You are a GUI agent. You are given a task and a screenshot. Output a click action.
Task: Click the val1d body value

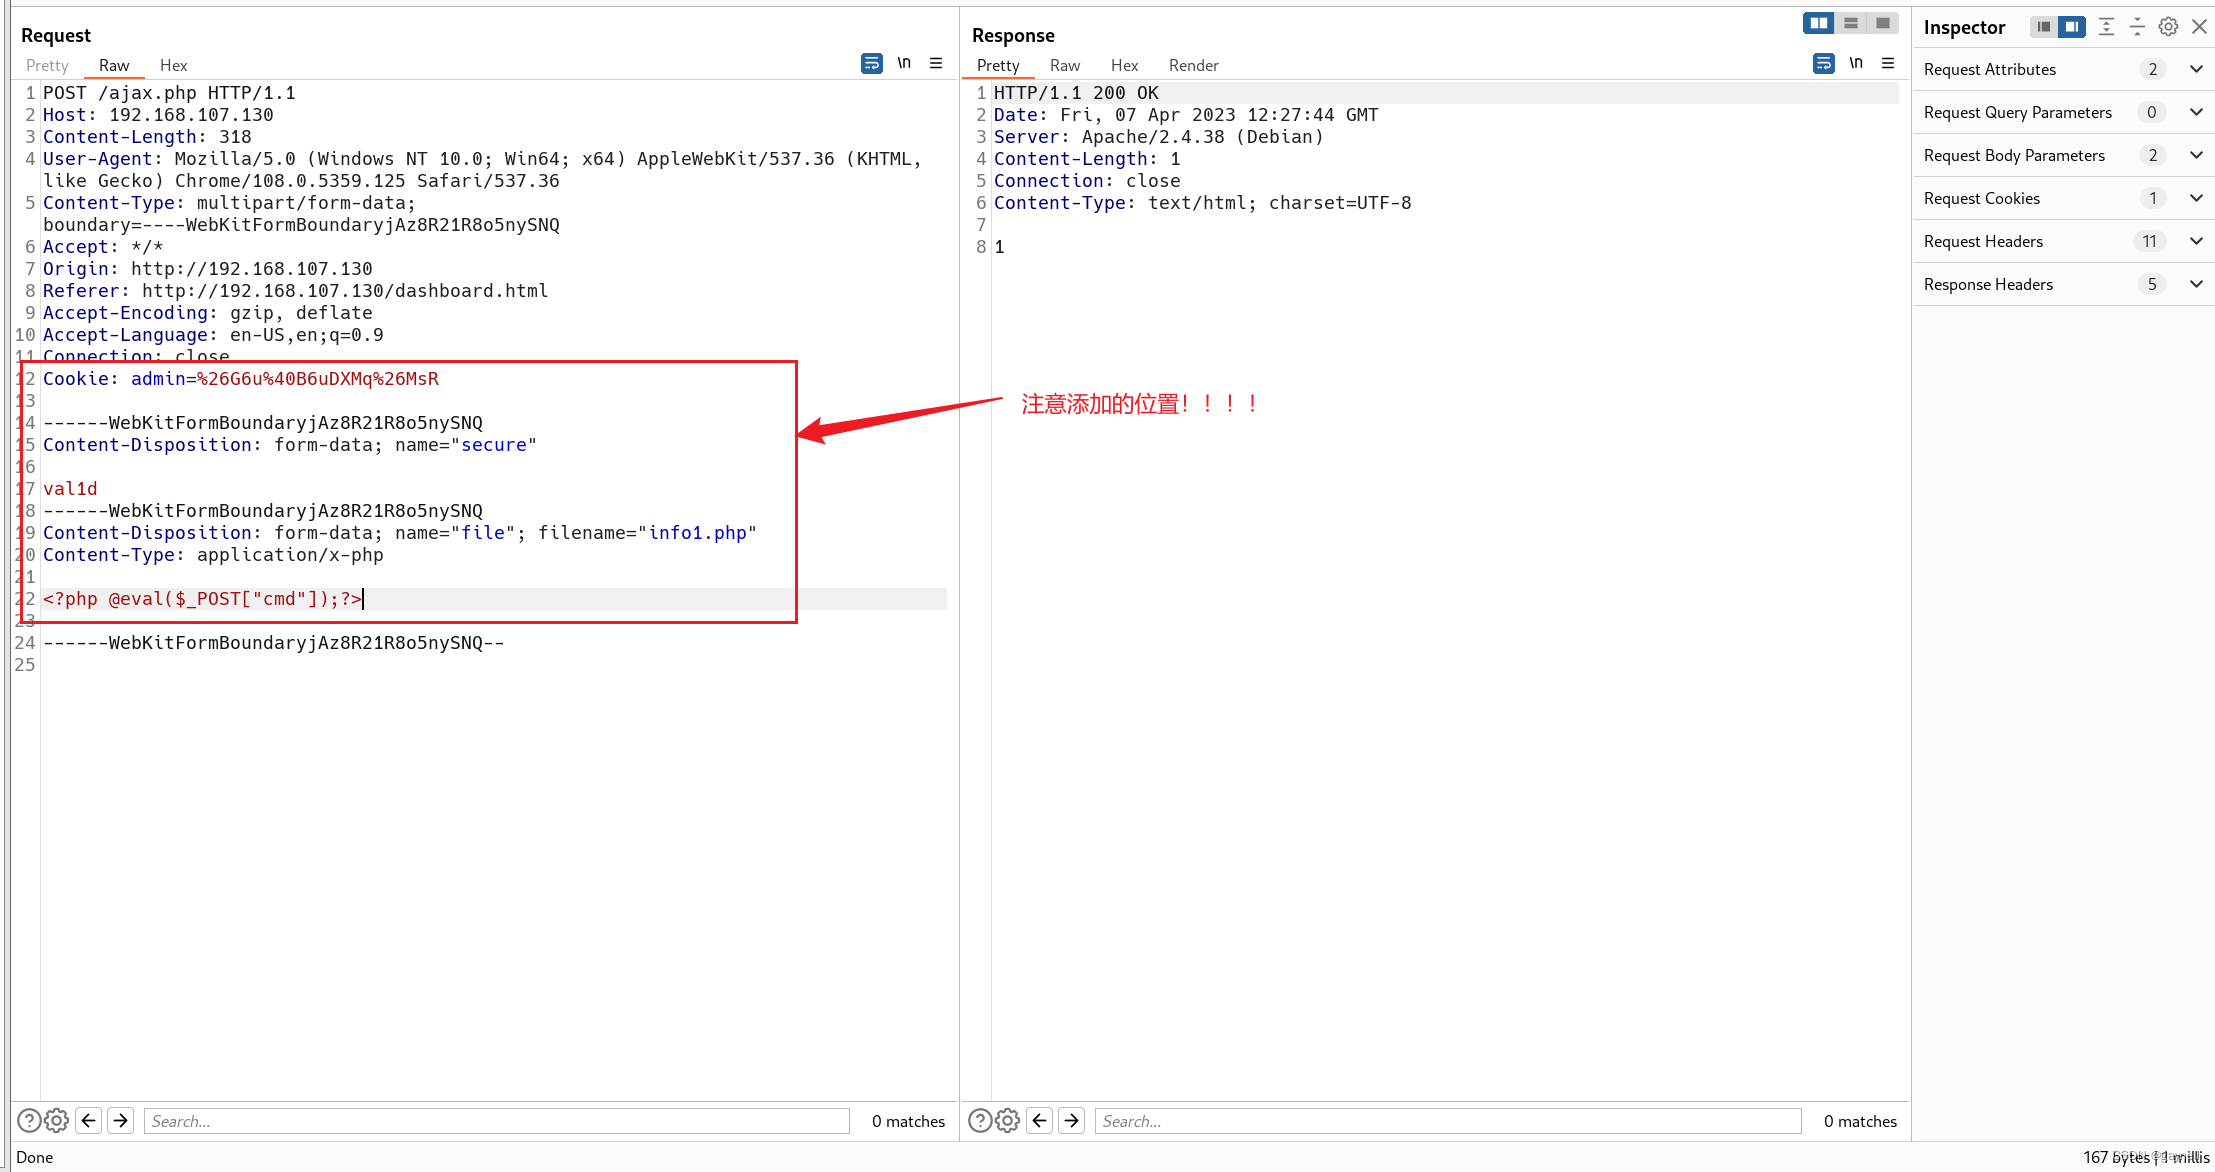pos(70,489)
